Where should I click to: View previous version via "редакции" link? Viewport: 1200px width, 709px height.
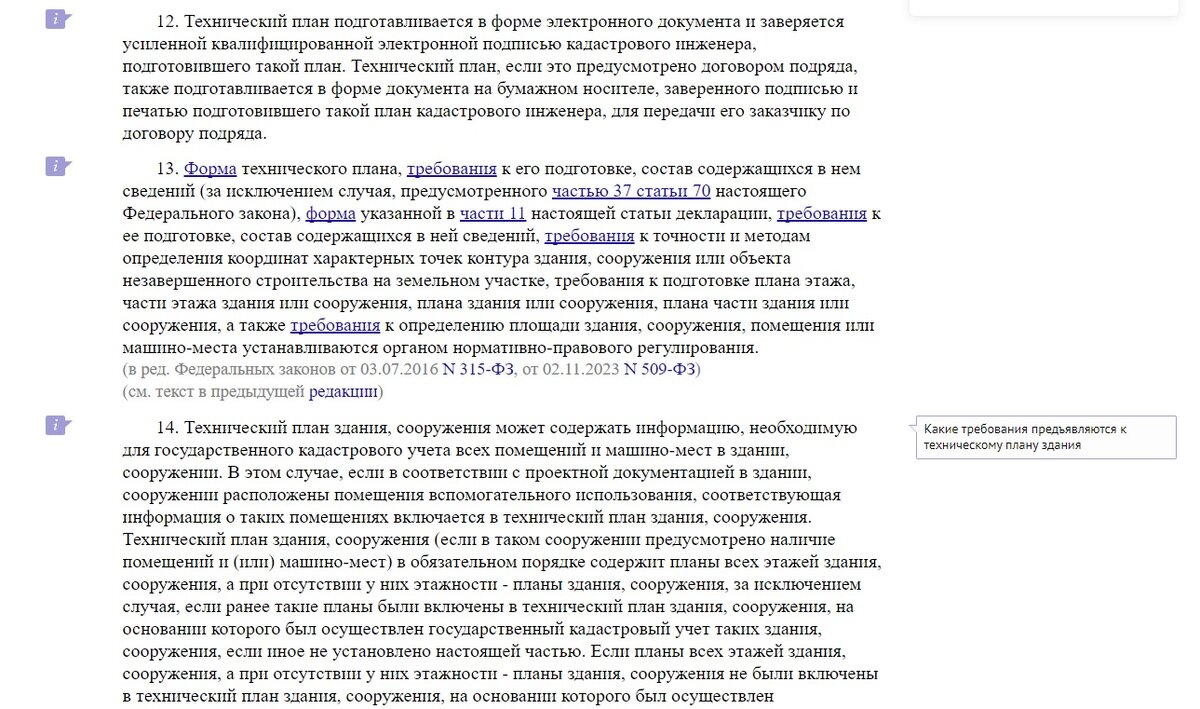click(x=341, y=391)
